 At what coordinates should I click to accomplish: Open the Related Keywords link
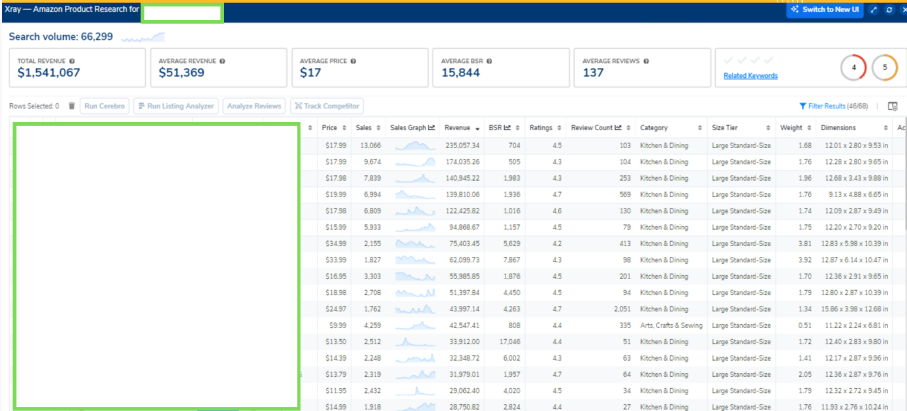750,76
